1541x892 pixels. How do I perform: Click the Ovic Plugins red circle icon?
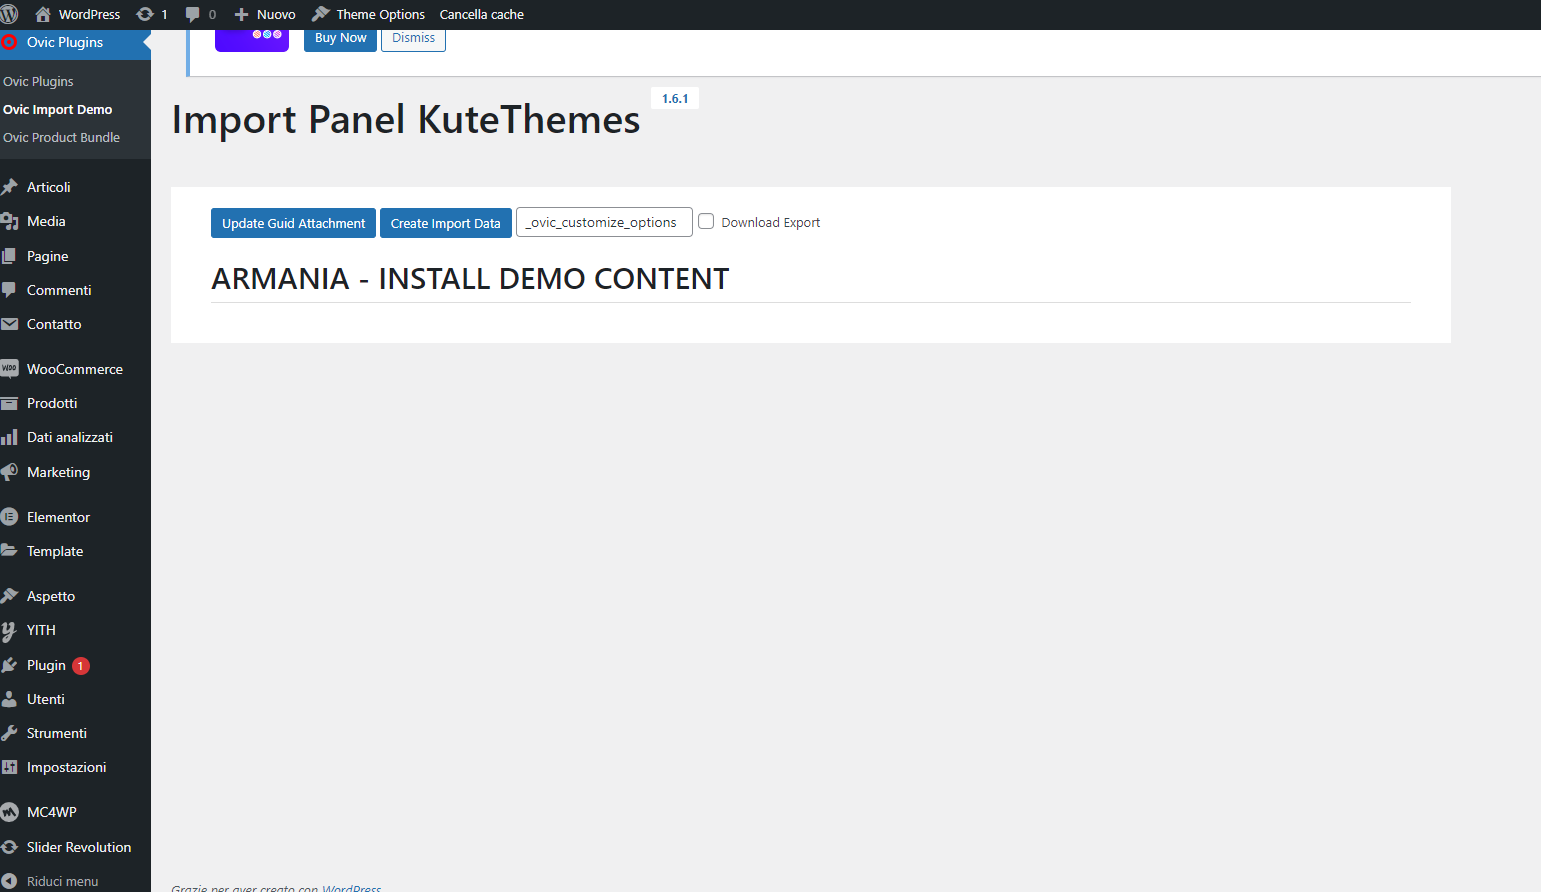[9, 42]
